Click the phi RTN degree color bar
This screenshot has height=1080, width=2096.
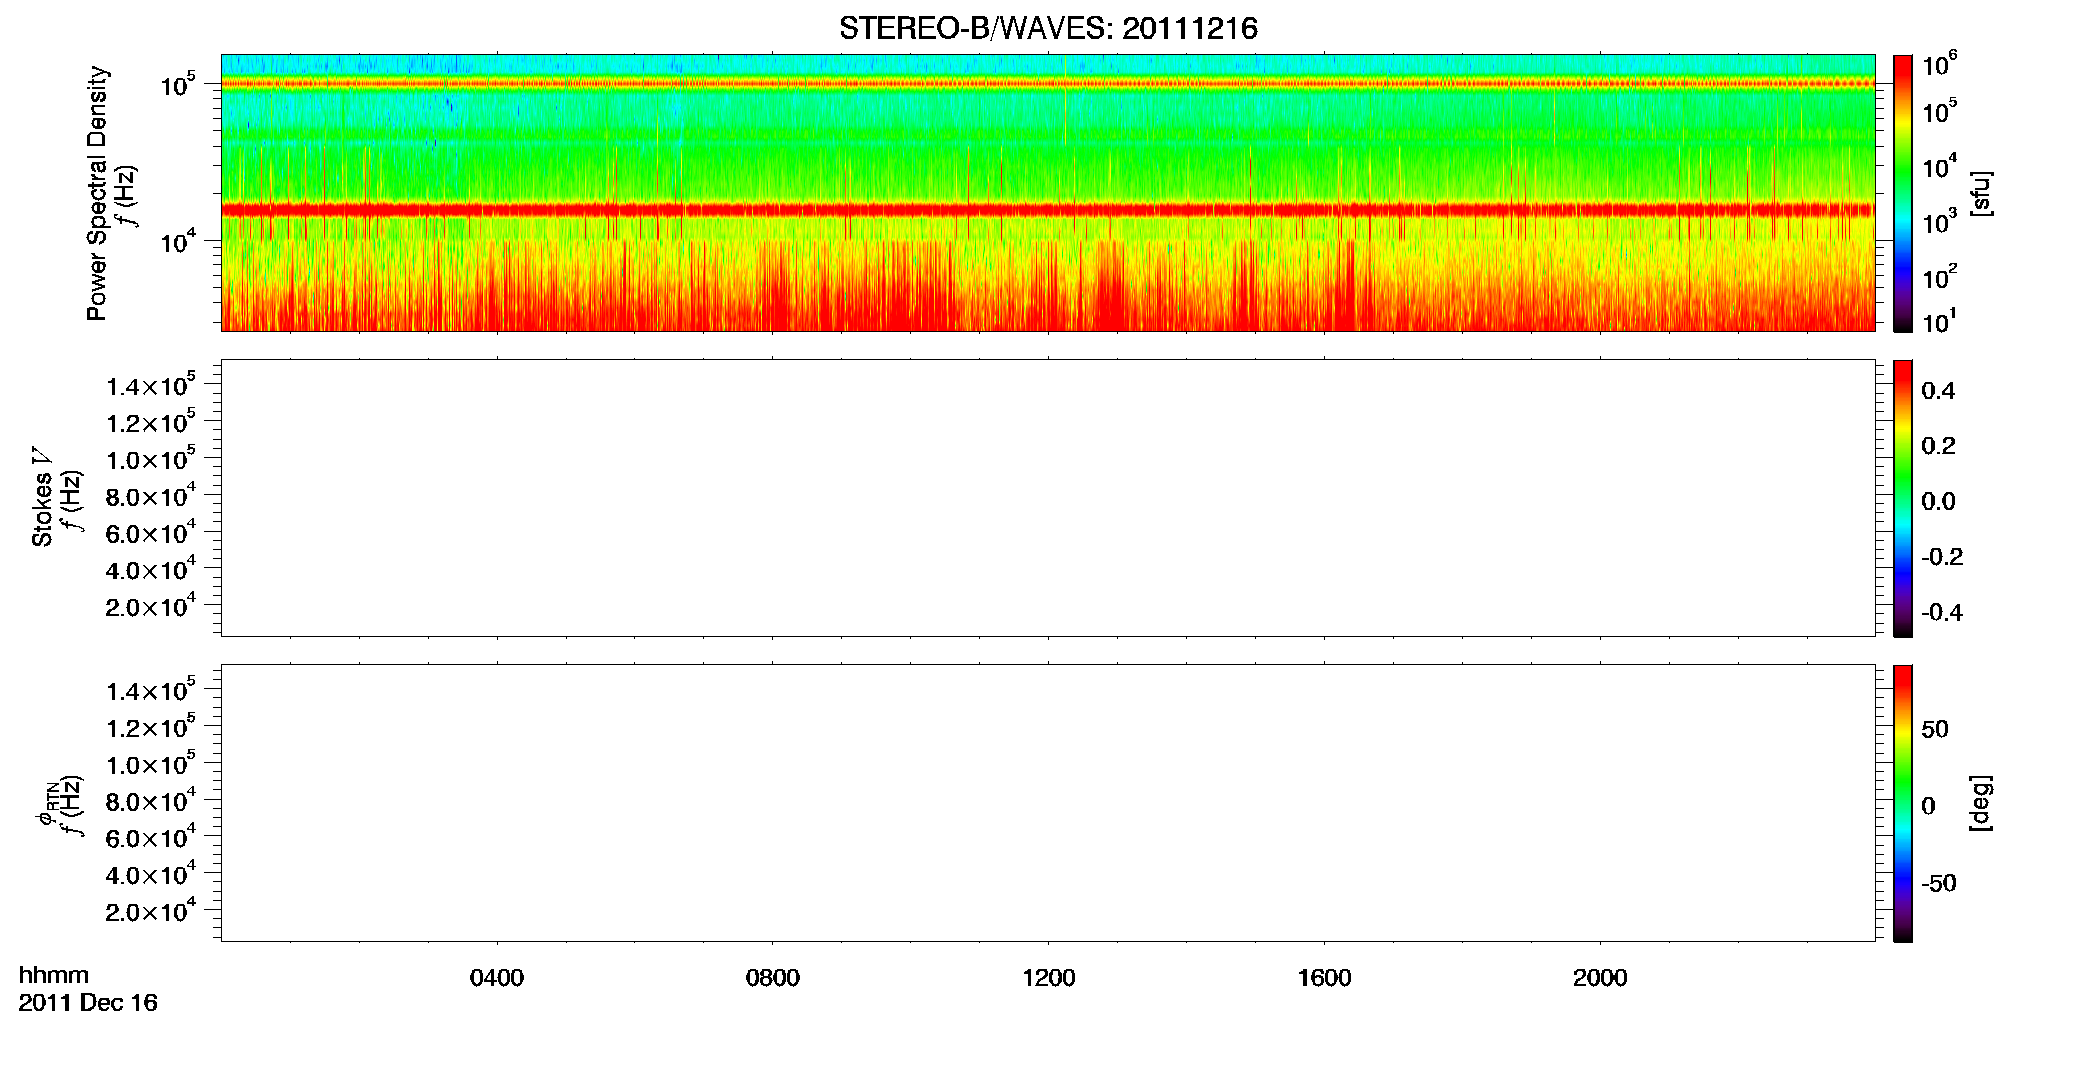(x=1903, y=803)
